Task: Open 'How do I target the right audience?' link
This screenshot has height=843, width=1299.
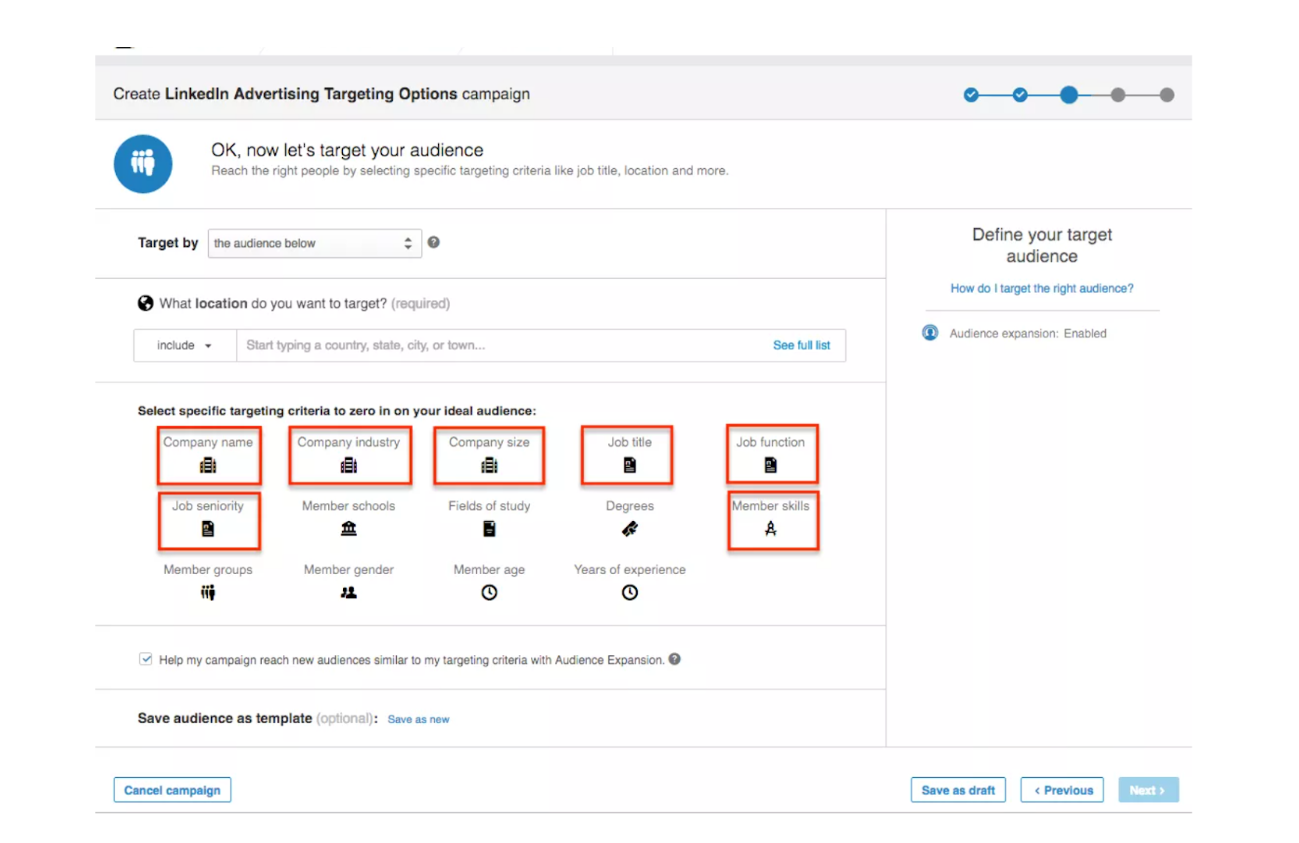Action: [x=1042, y=288]
